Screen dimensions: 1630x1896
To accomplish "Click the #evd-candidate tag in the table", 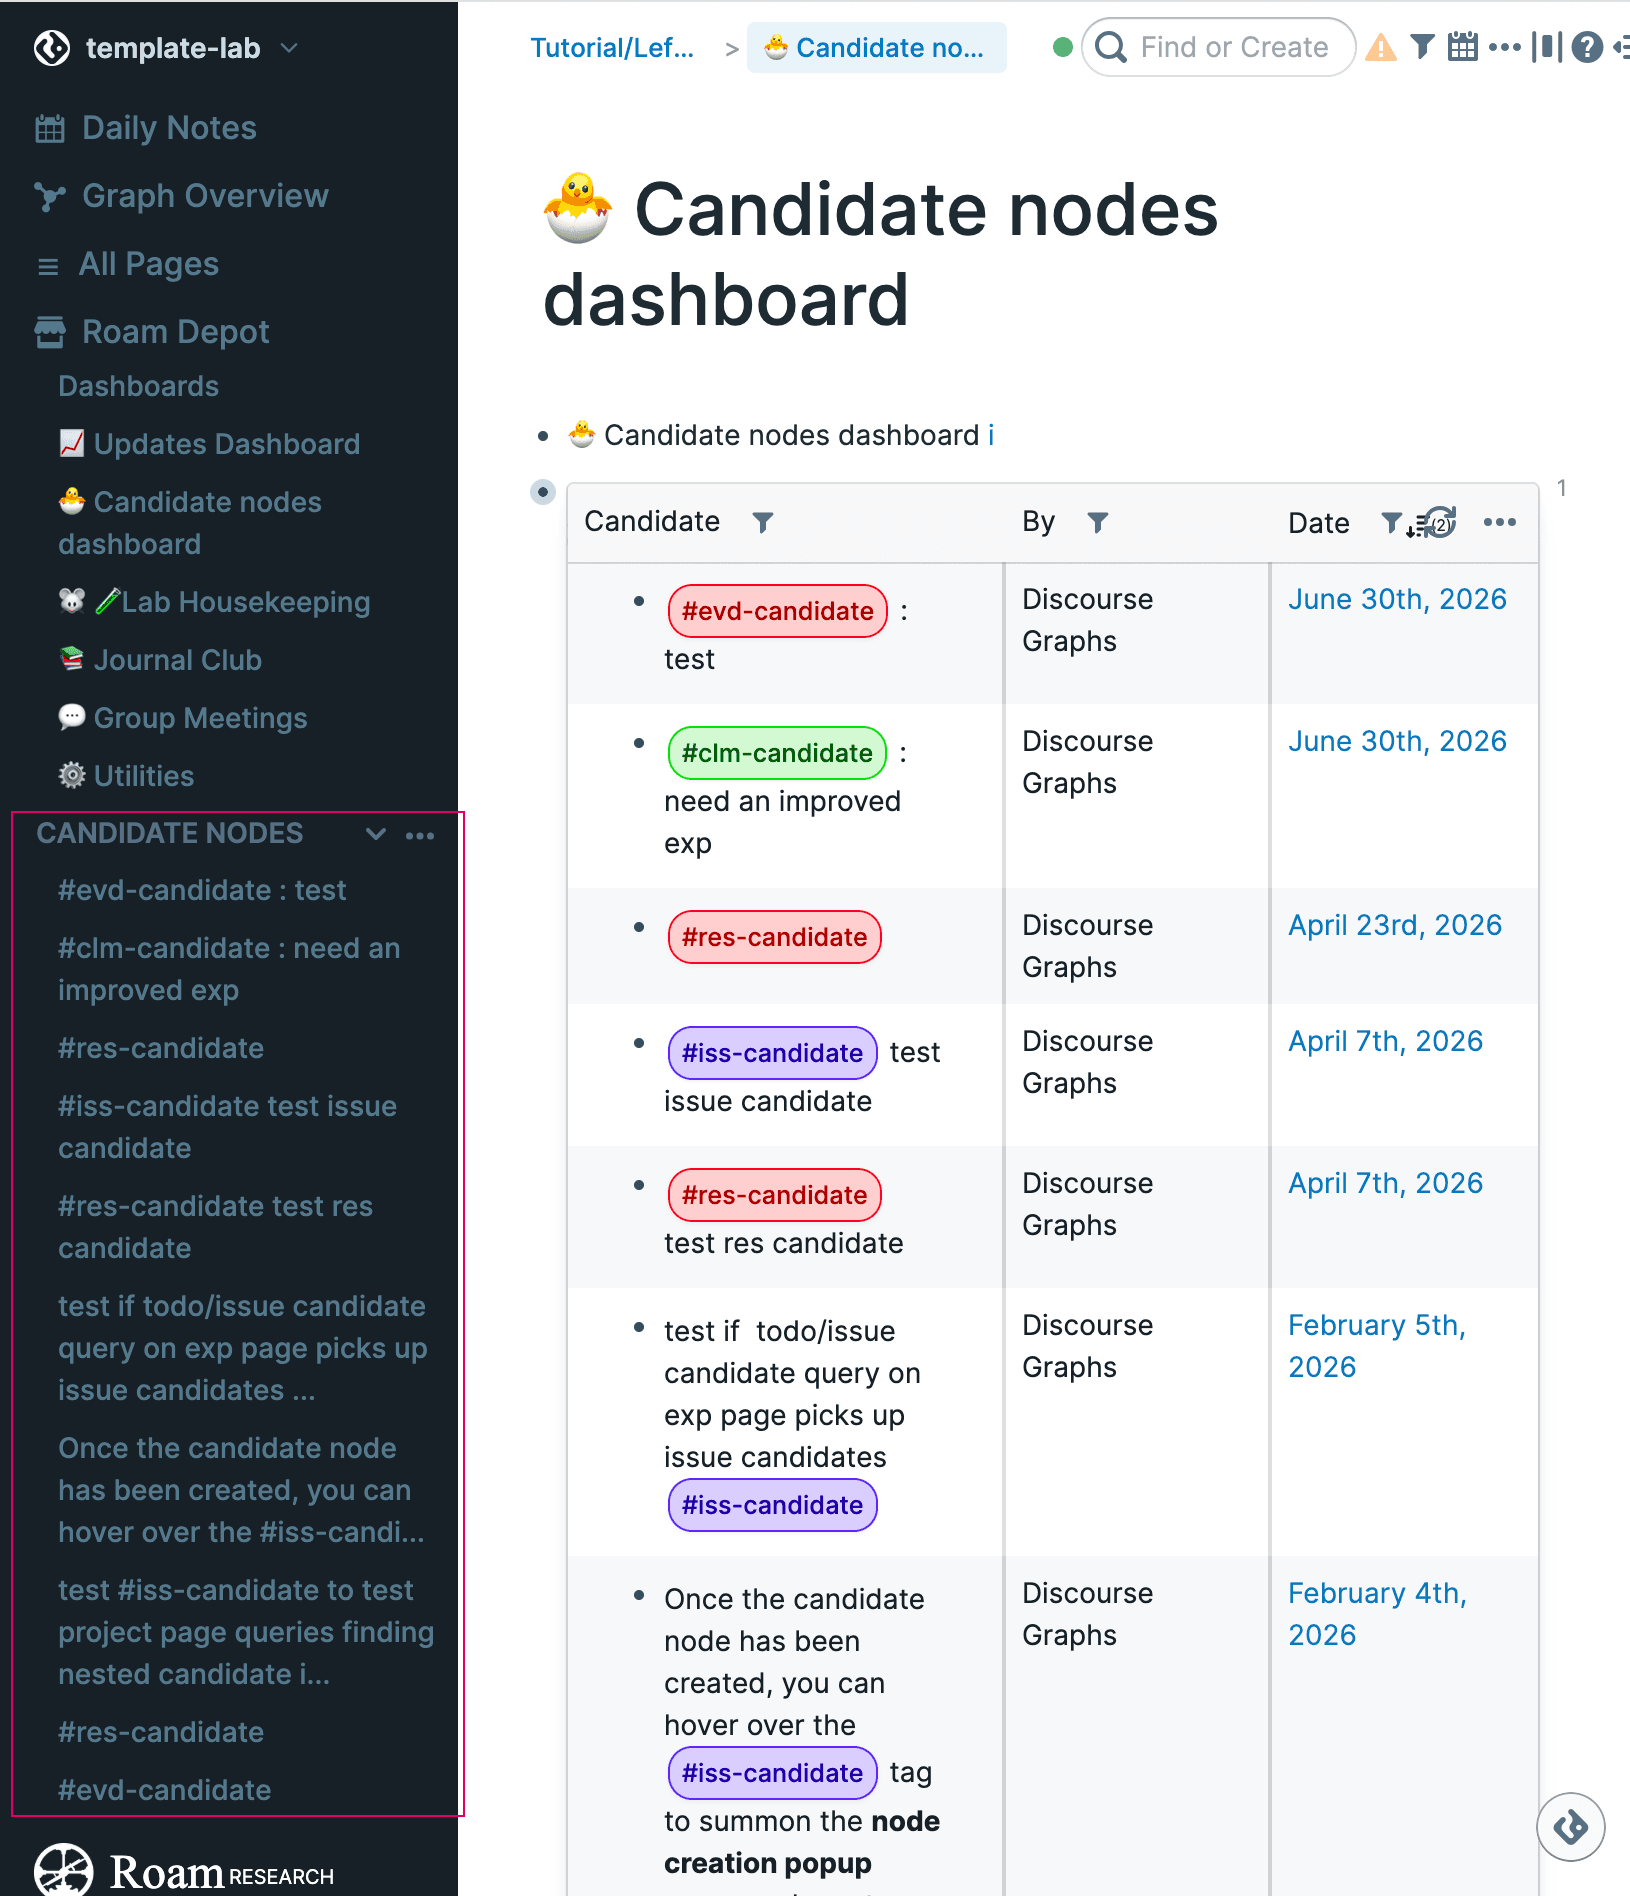I will coord(777,611).
